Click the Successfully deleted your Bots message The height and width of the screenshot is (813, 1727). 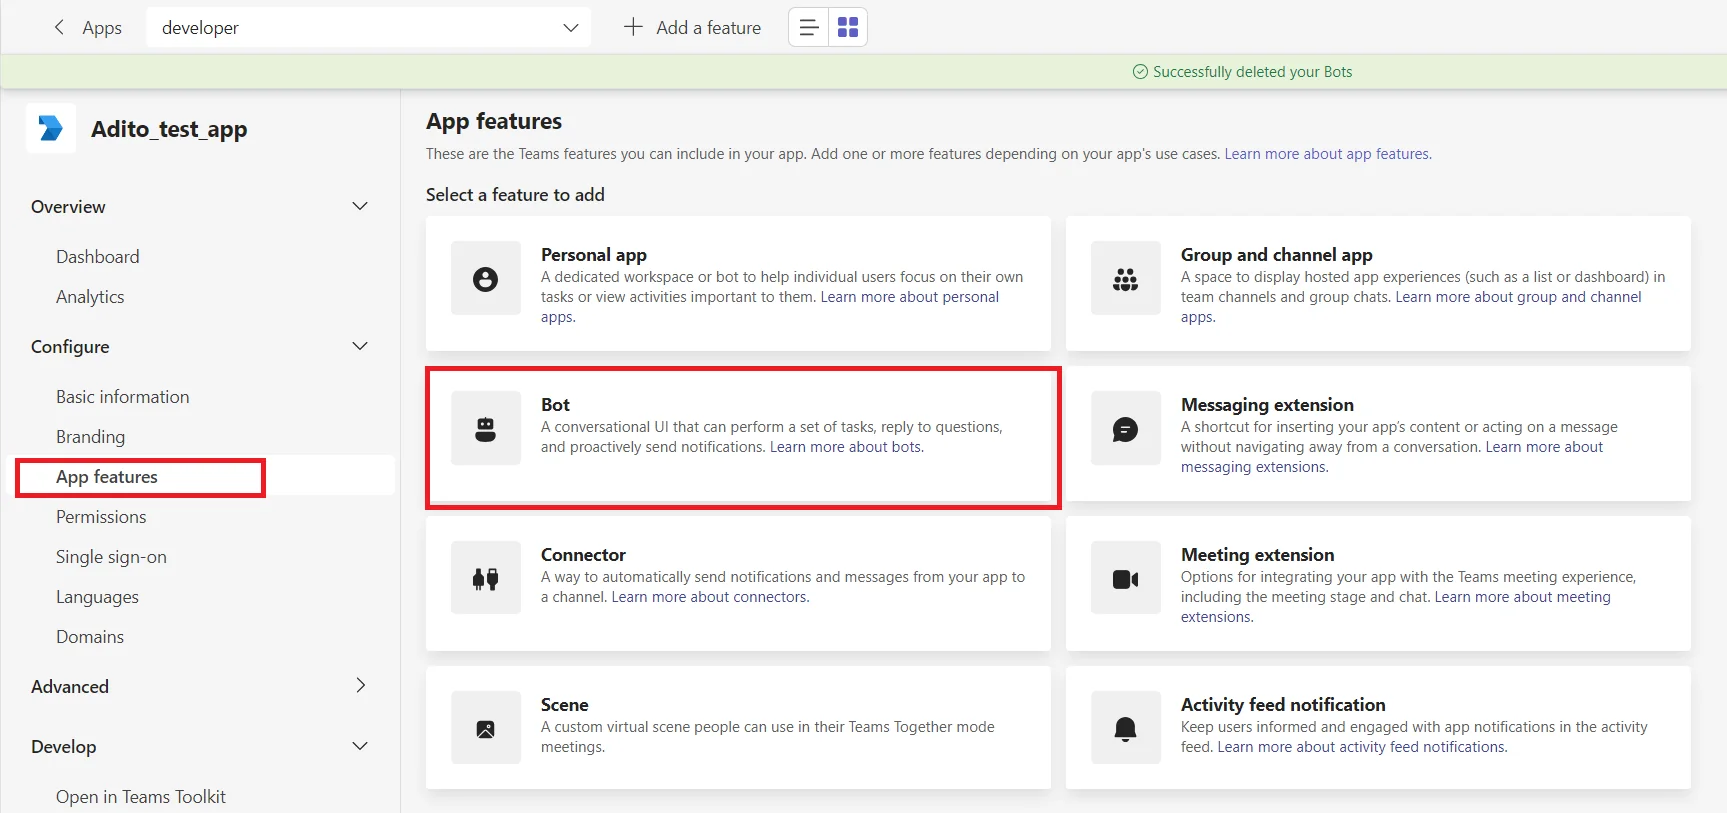[1252, 72]
